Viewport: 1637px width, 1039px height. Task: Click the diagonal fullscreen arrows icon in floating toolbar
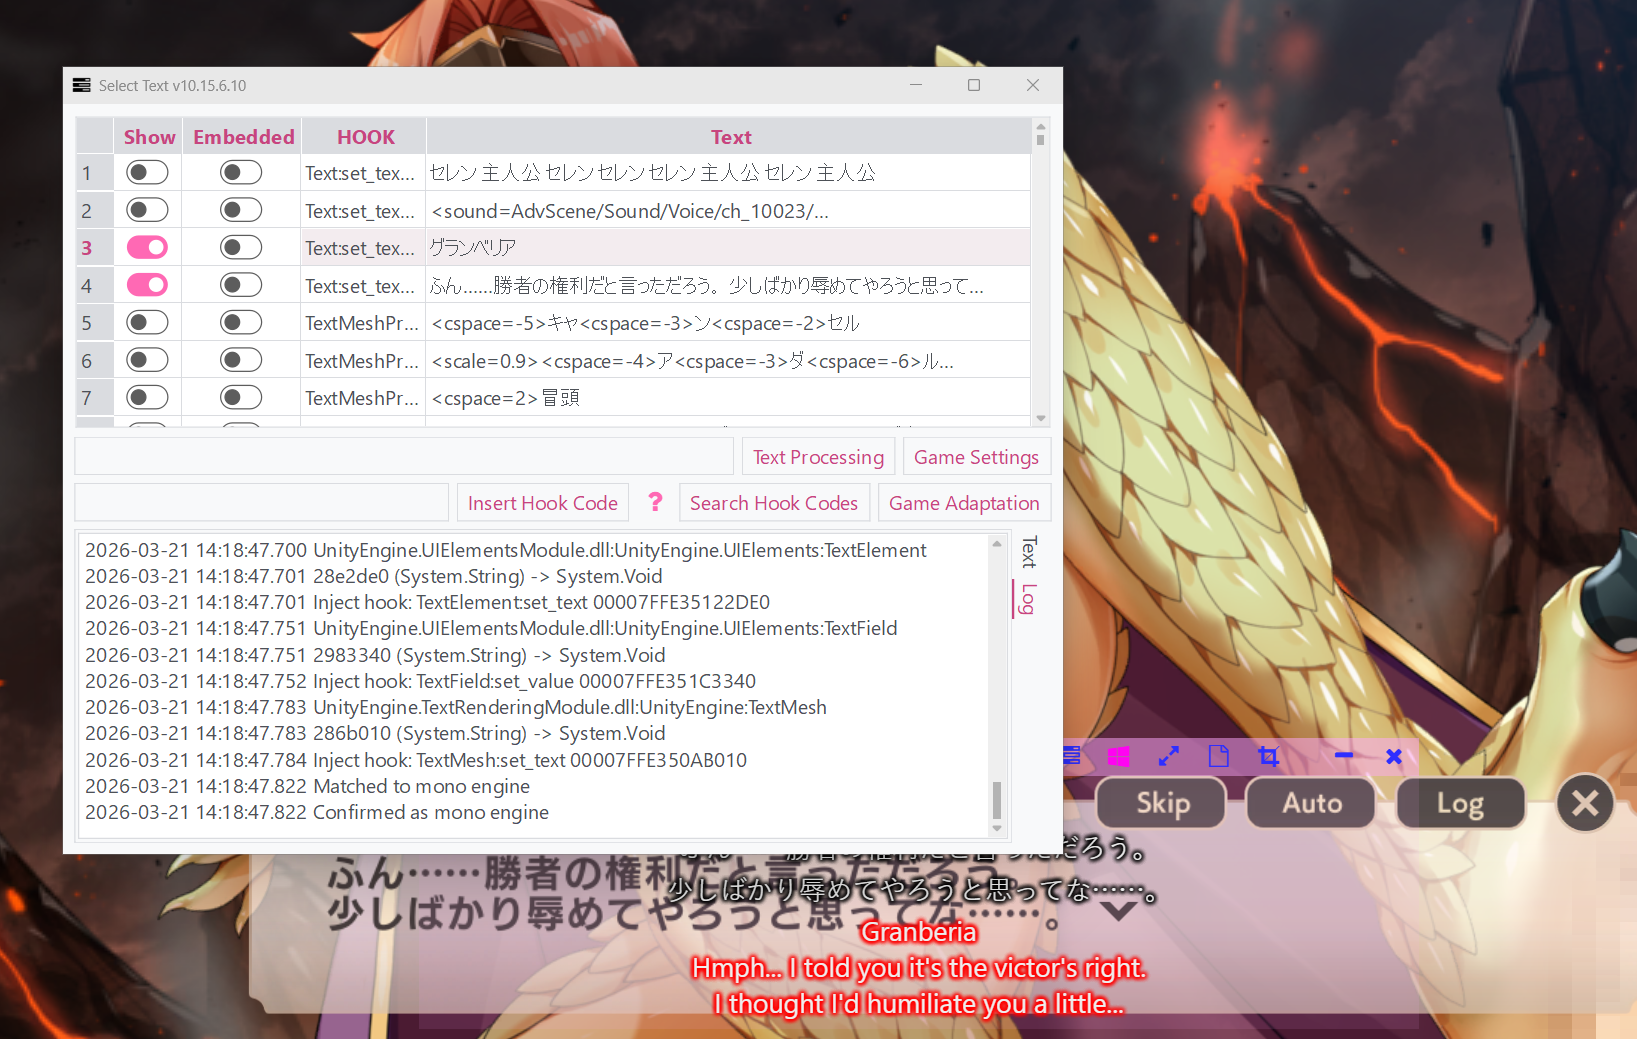click(x=1168, y=757)
